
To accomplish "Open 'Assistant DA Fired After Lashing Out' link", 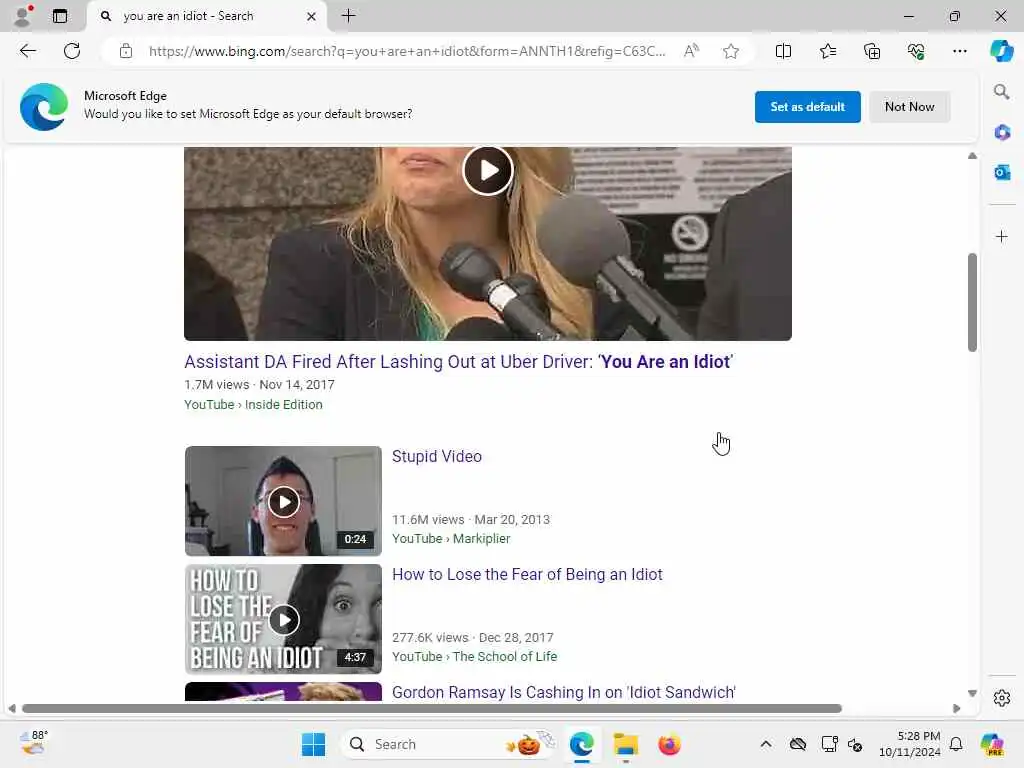I will tap(458, 362).
